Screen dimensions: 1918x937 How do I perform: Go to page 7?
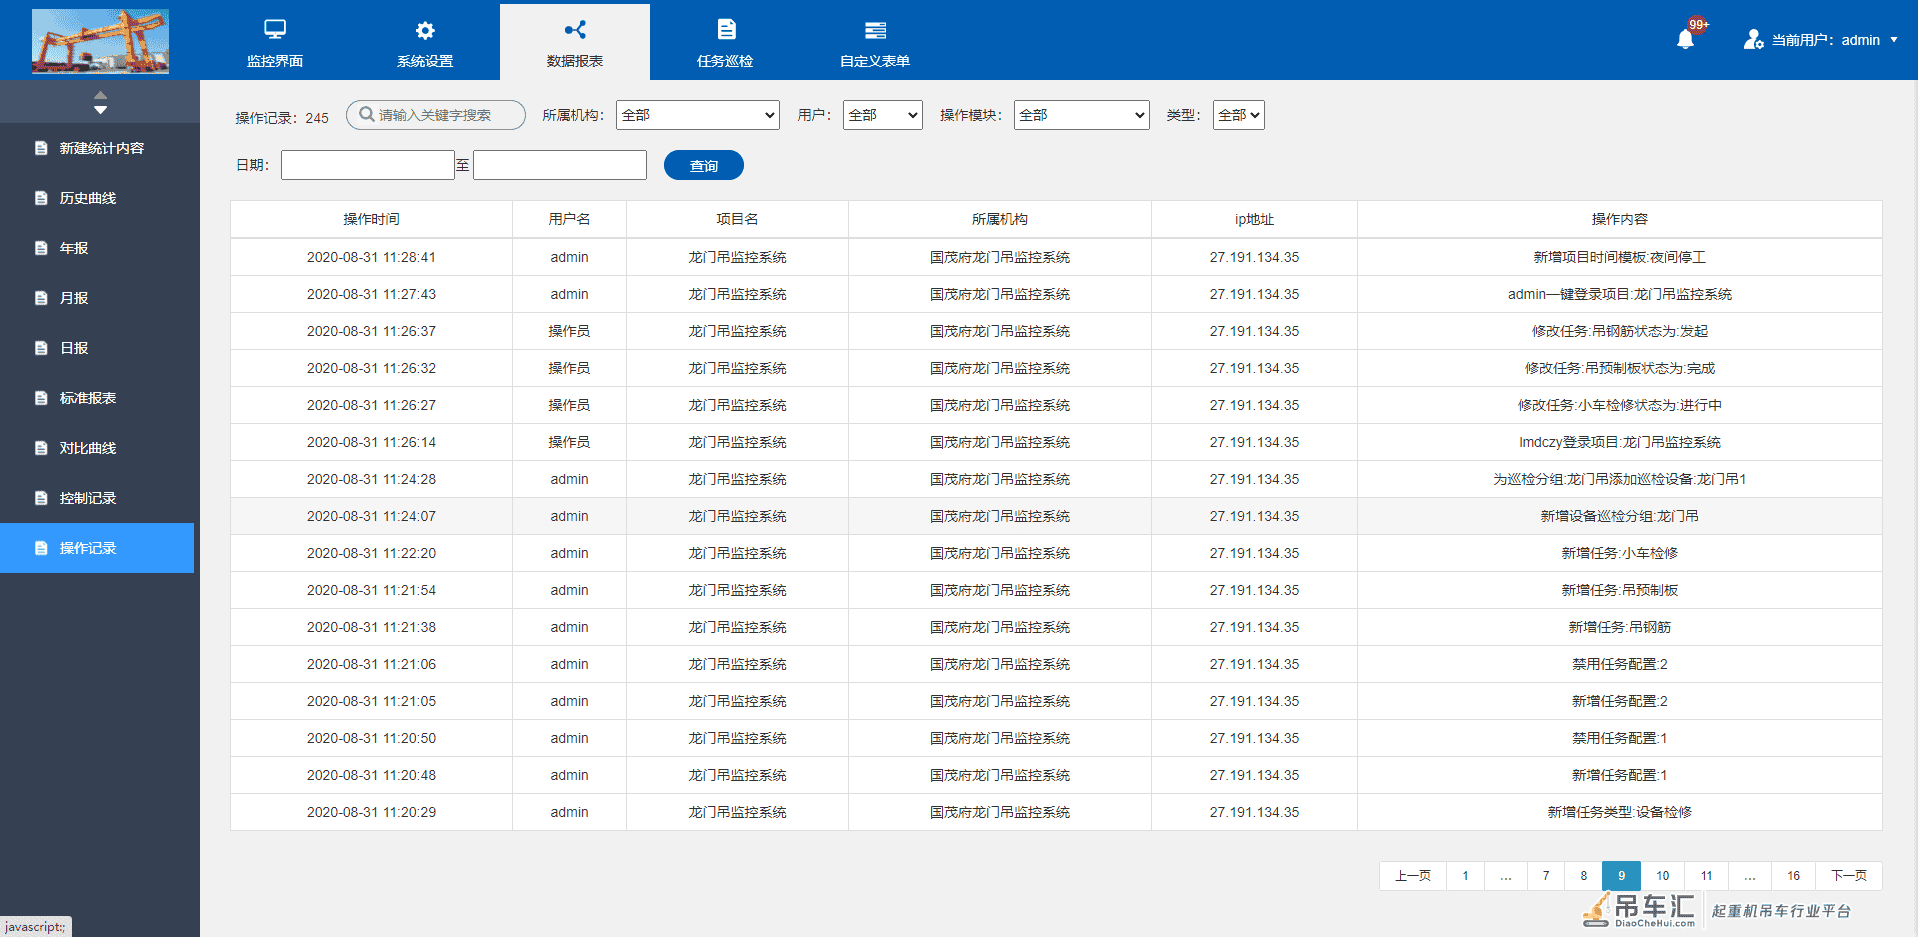[x=1546, y=876]
